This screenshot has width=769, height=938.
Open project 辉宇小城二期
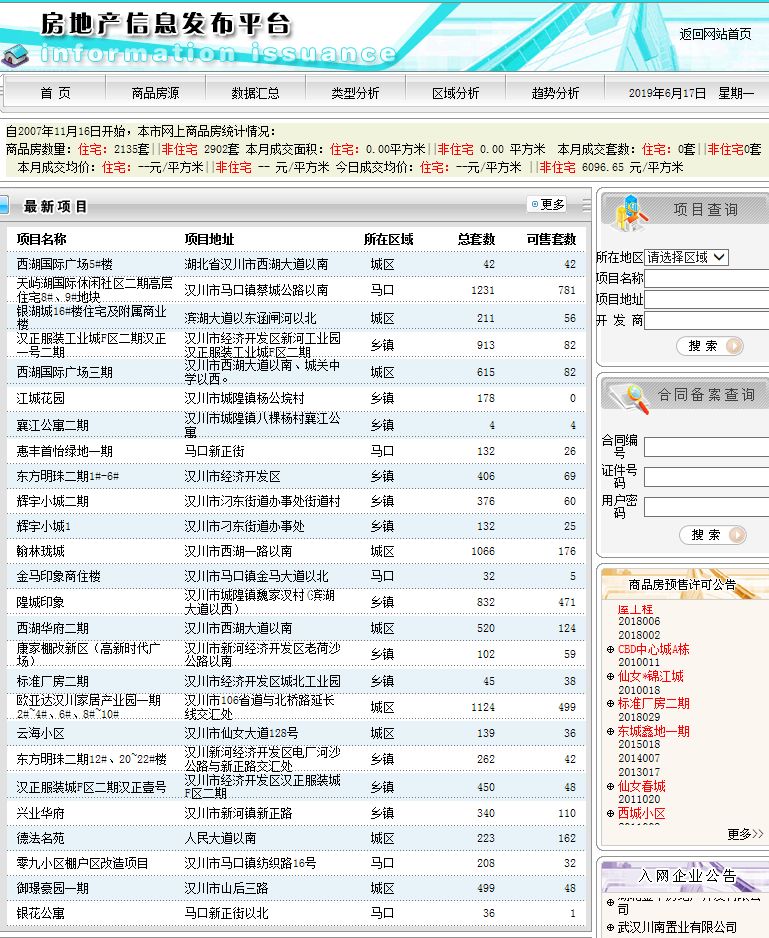pos(53,501)
